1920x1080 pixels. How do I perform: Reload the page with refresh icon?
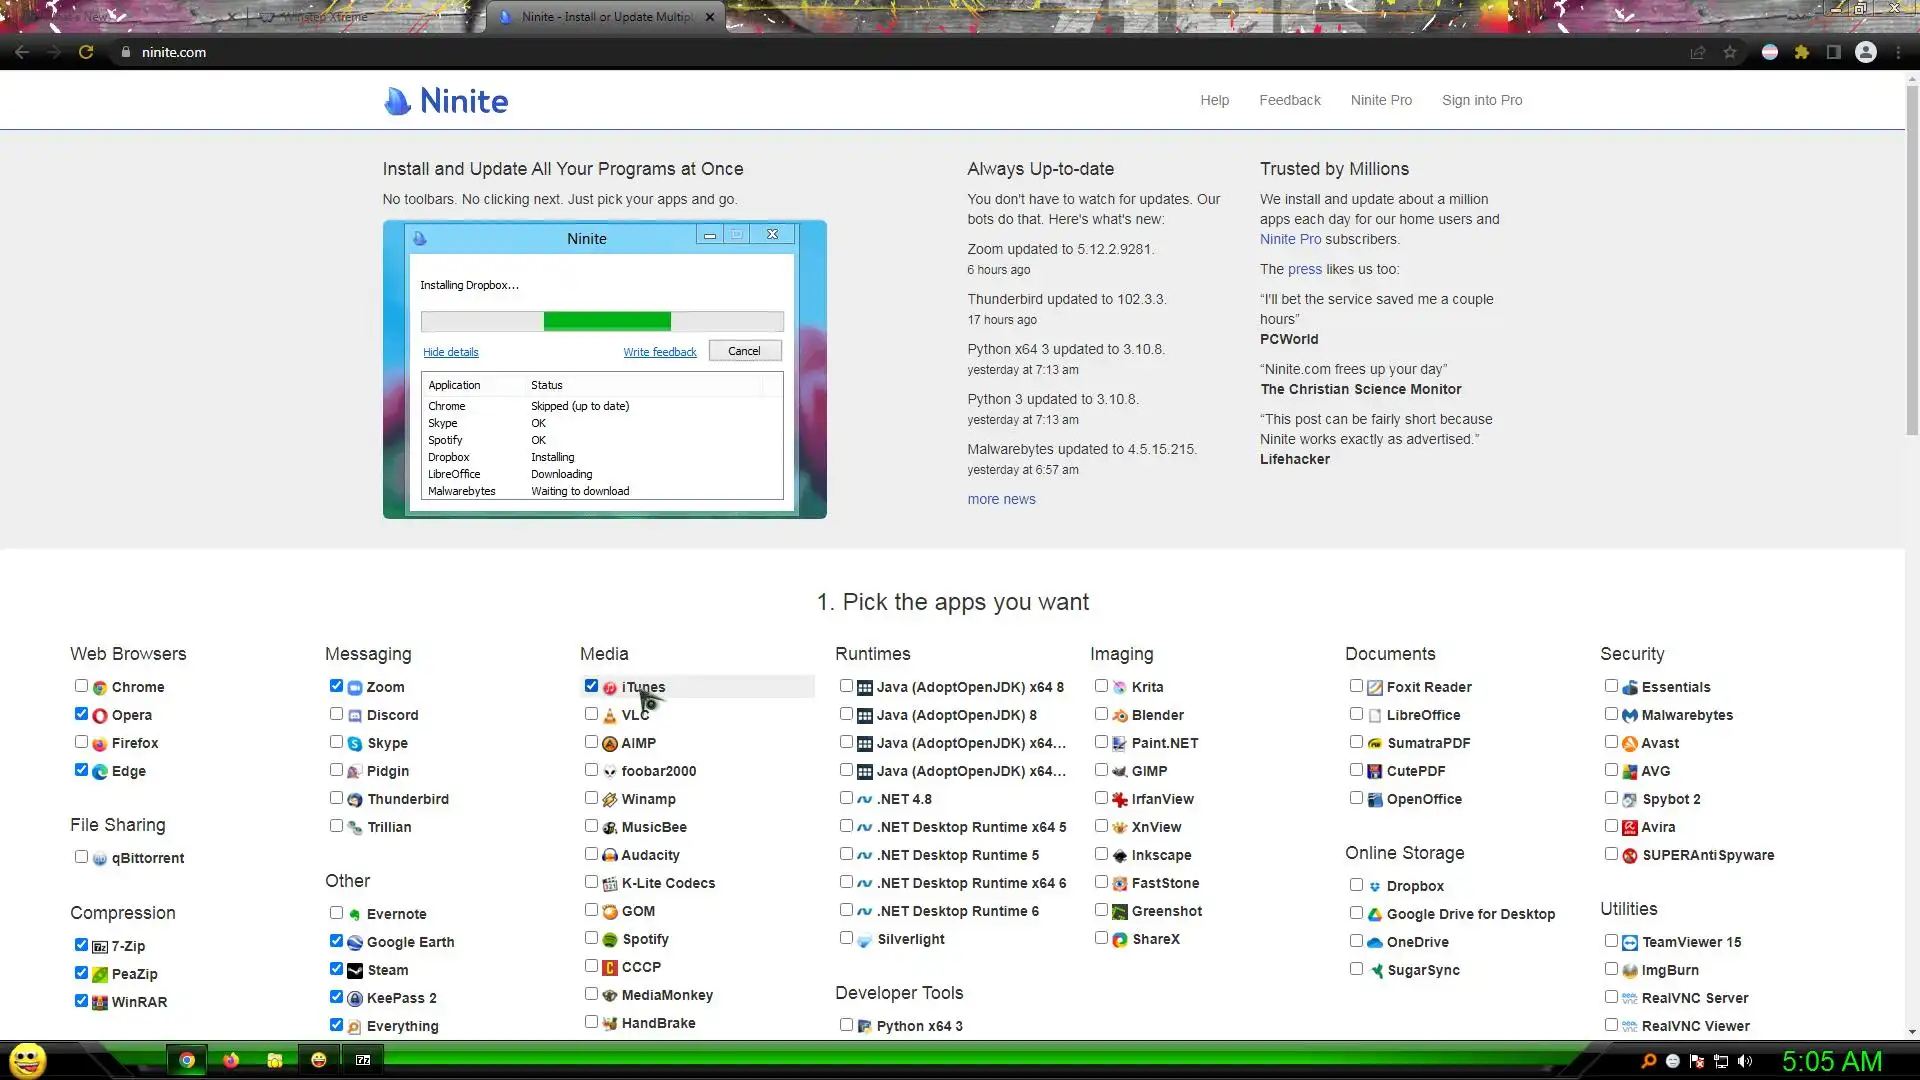tap(86, 52)
